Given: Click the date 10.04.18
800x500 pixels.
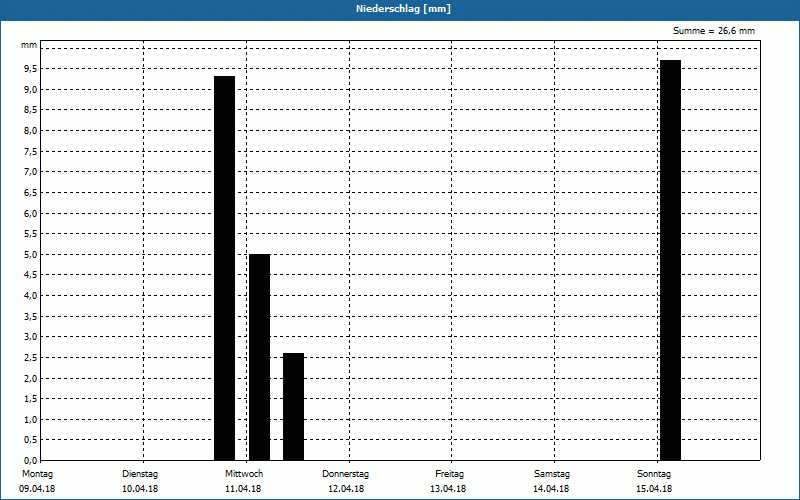Looking at the screenshot, I should pyautogui.click(x=140, y=489).
